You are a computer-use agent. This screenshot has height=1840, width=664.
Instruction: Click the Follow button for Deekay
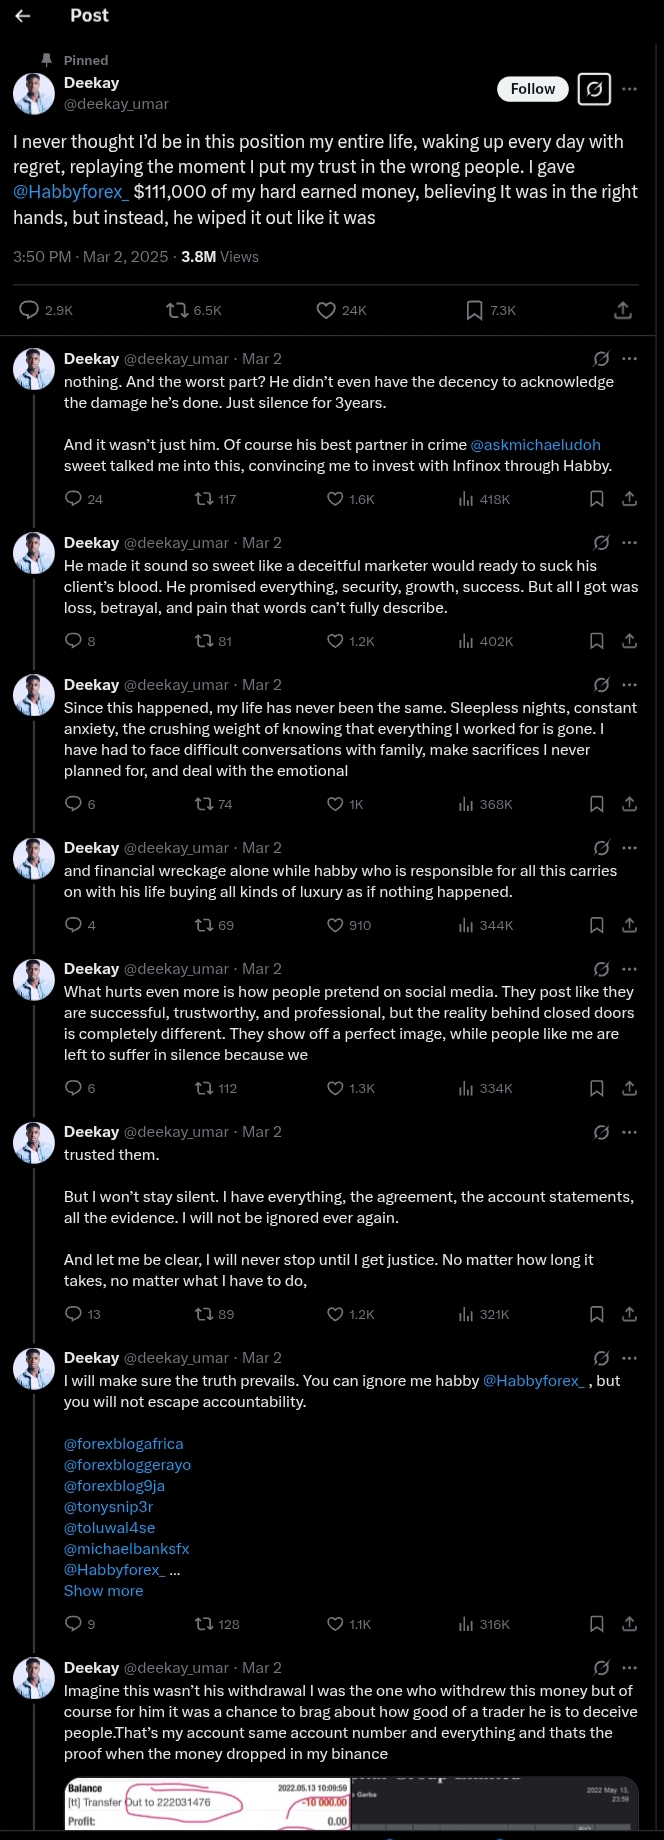(x=532, y=89)
